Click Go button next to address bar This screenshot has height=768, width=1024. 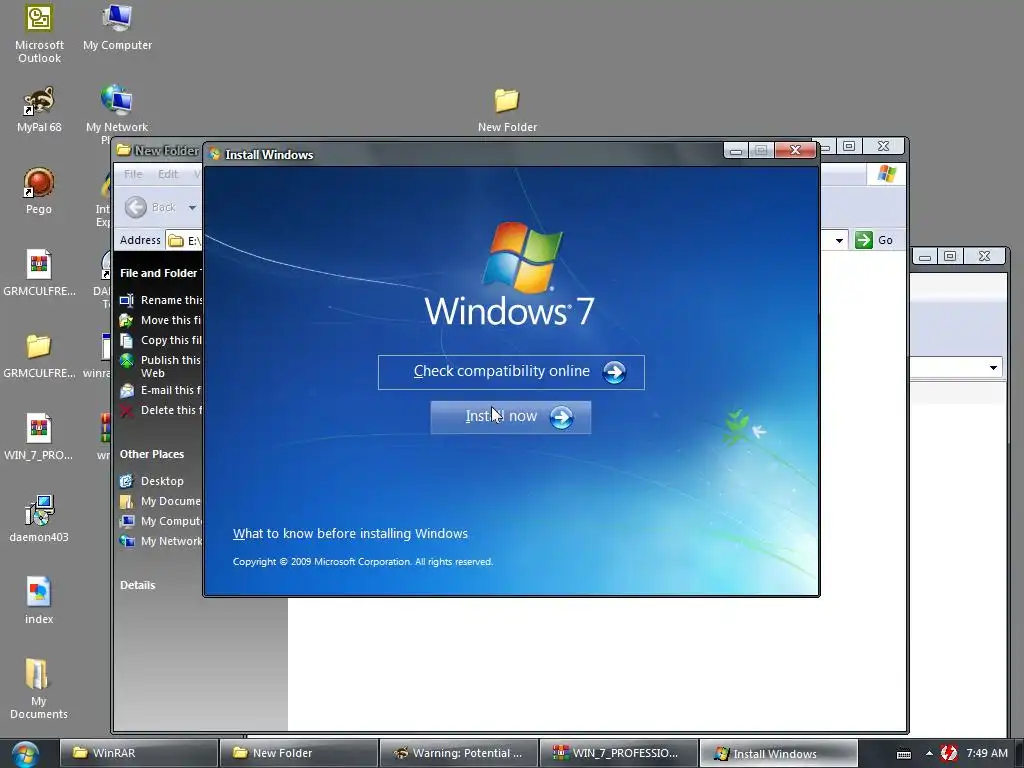tap(874, 240)
